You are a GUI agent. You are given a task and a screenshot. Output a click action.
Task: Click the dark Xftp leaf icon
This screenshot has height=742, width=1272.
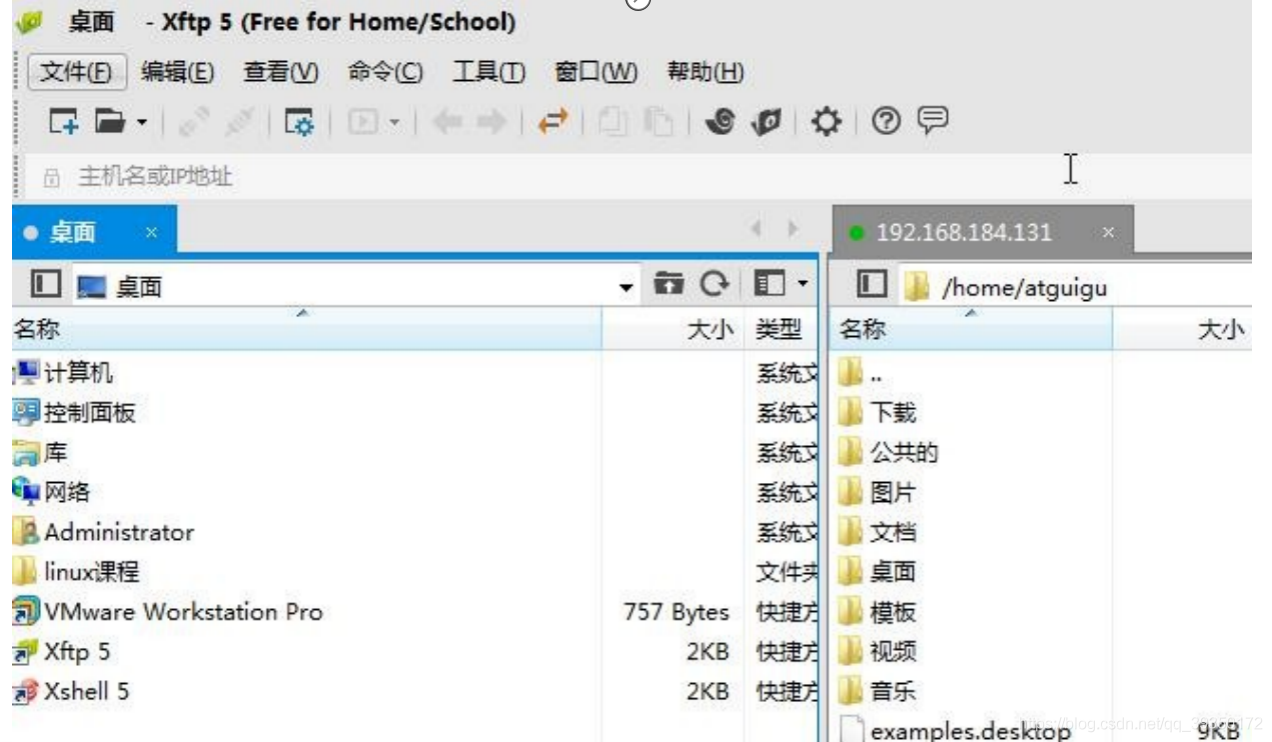(x=765, y=122)
